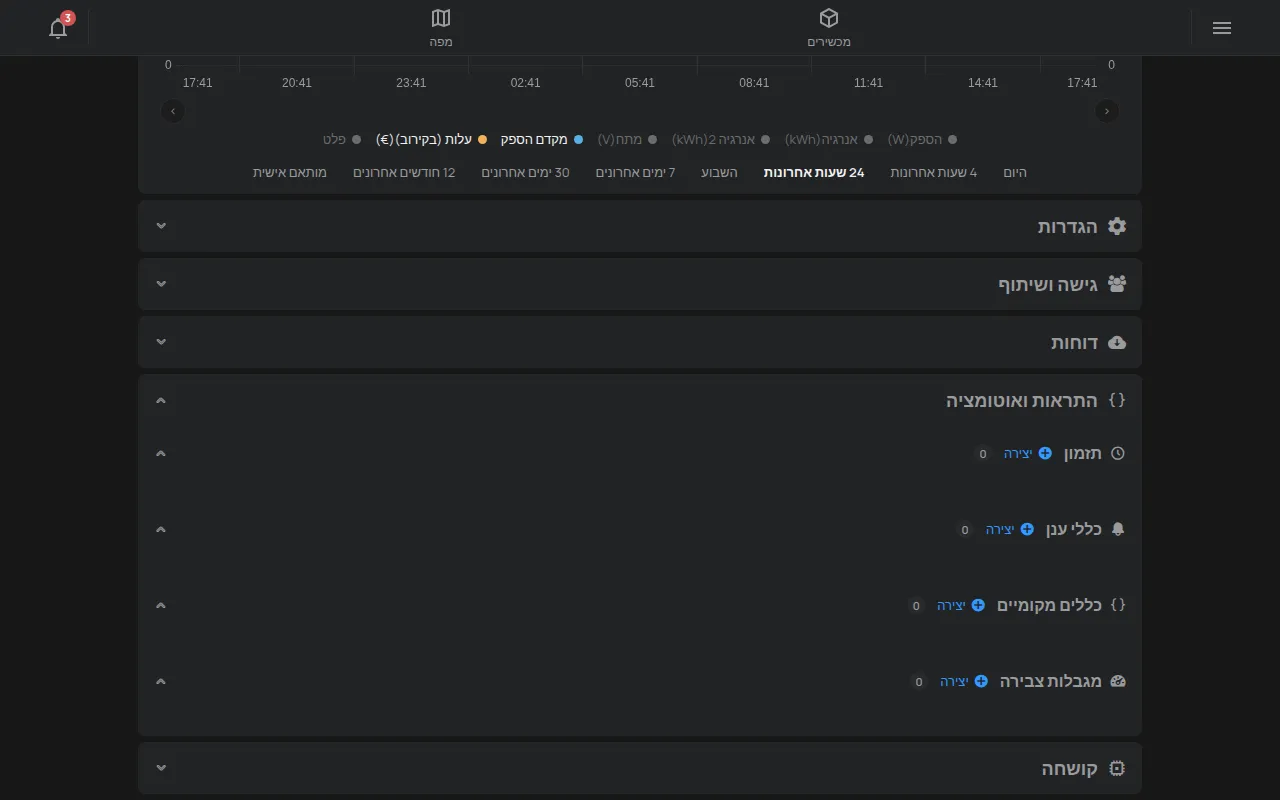Viewport: 1280px width, 800px height.
Task: Select the מותאם אישית custom range
Action: (x=290, y=173)
